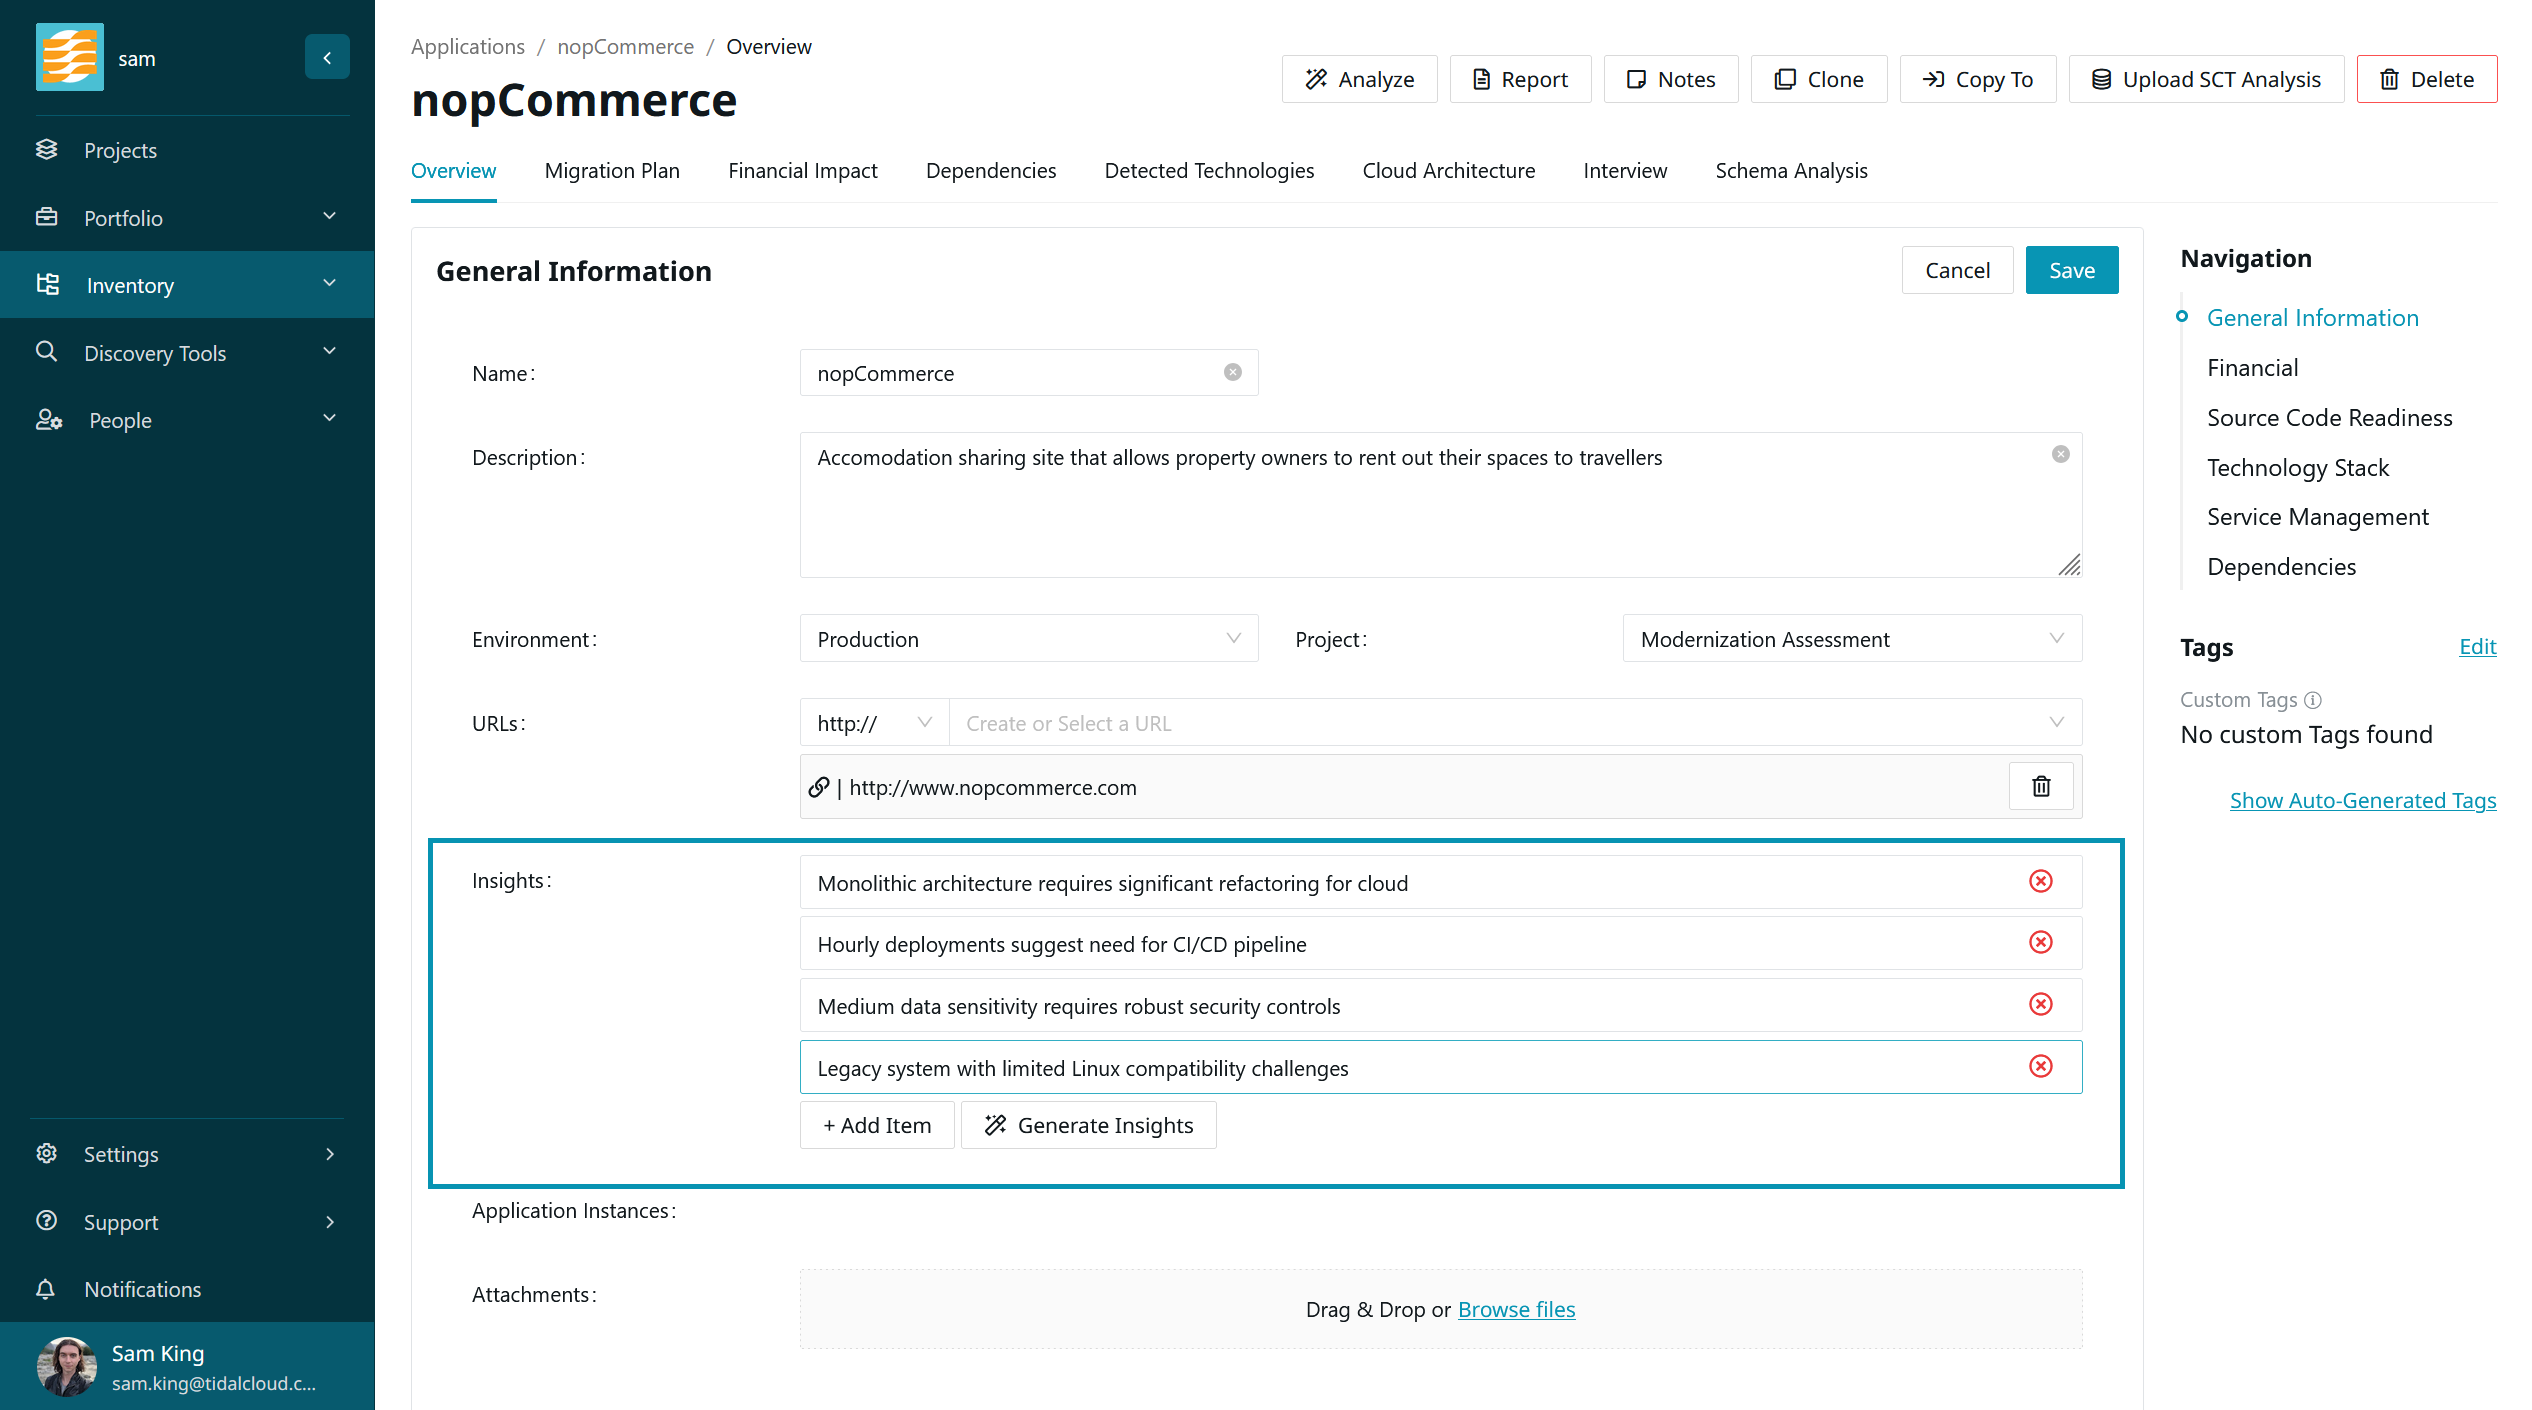Remove the Monolithic architecture insight
Image resolution: width=2532 pixels, height=1410 pixels.
click(2041, 882)
